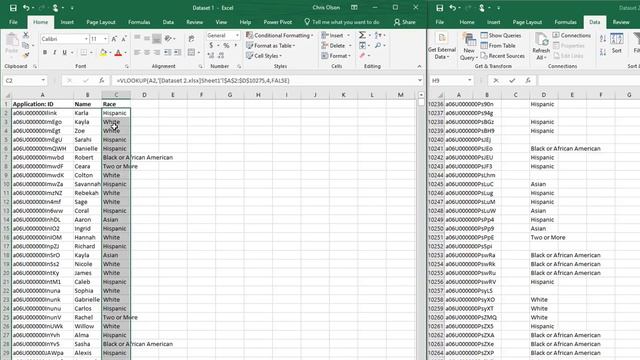Open Review tab in Dataset 2 window

[x=621, y=22]
